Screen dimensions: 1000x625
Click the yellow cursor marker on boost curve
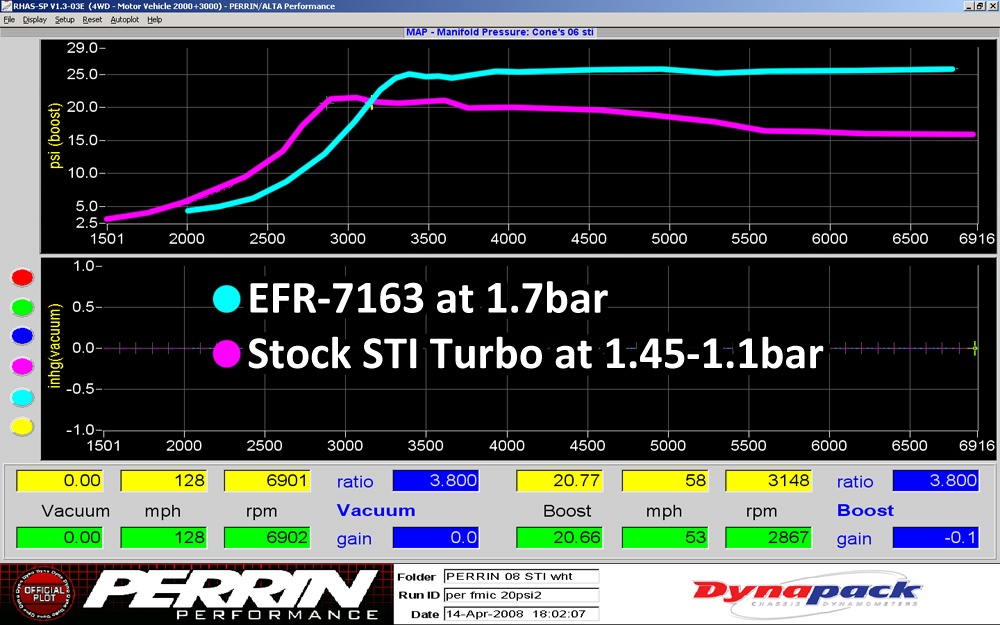pos(371,103)
